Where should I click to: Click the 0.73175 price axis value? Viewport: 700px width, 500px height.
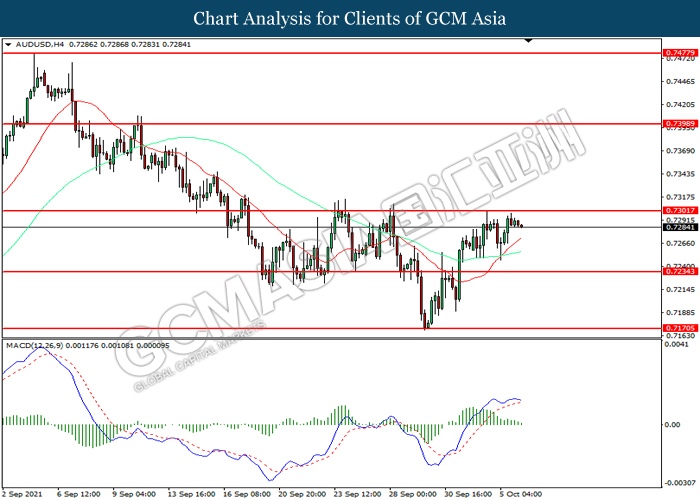point(680,197)
